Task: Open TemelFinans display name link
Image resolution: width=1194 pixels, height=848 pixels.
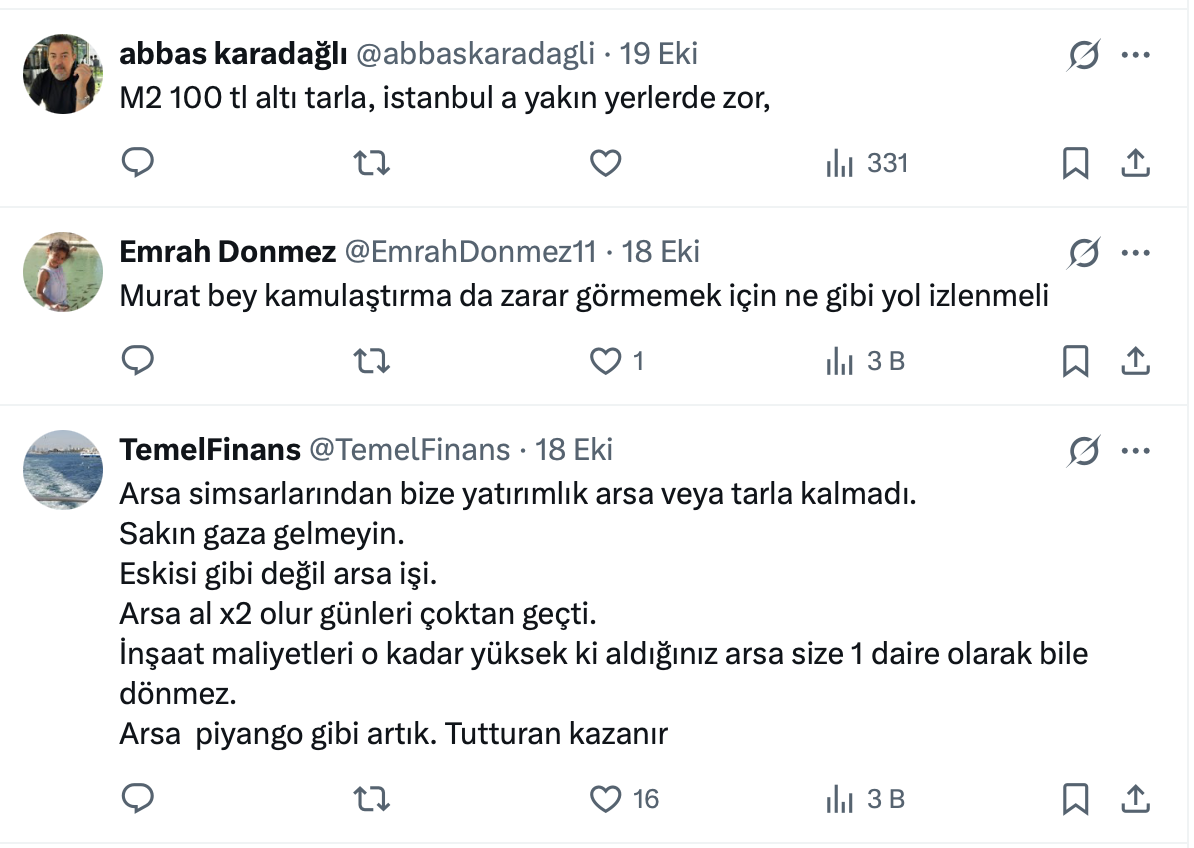Action: pos(210,450)
